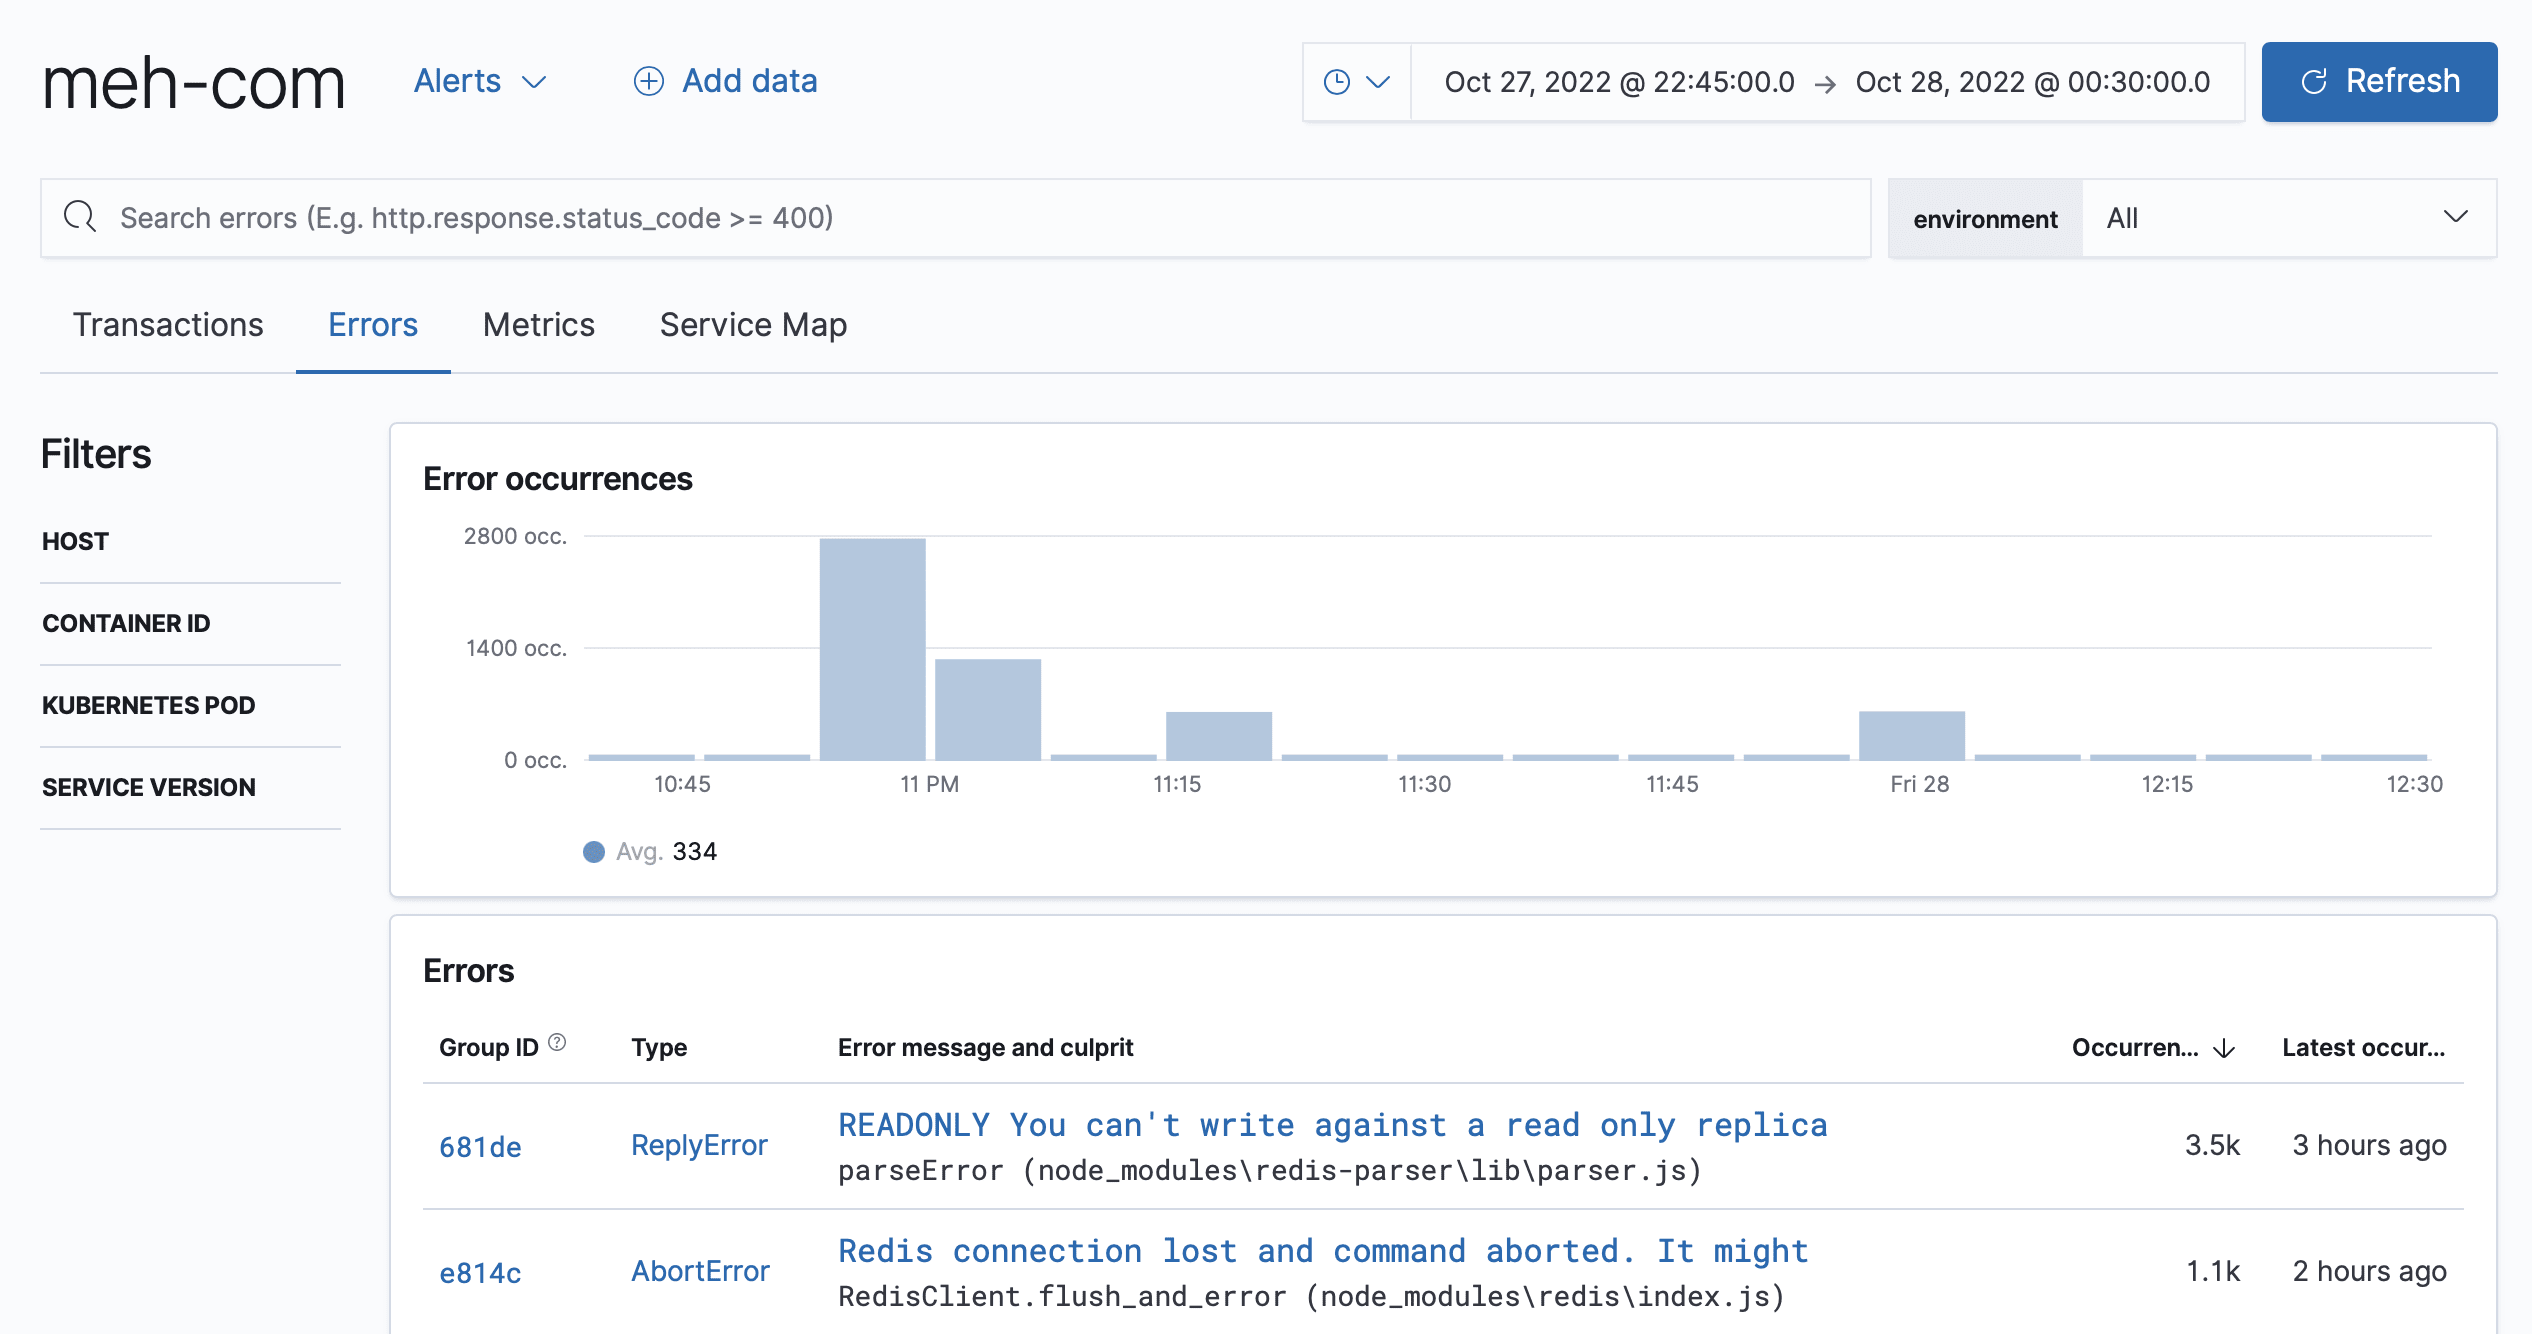Image resolution: width=2532 pixels, height=1334 pixels.
Task: Switch to the Transactions tab
Action: pyautogui.click(x=168, y=325)
